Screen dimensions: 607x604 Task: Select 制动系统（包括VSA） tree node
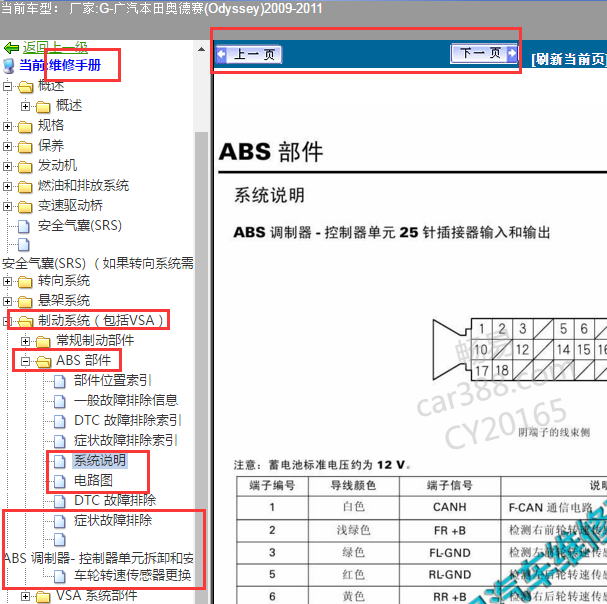pos(102,320)
